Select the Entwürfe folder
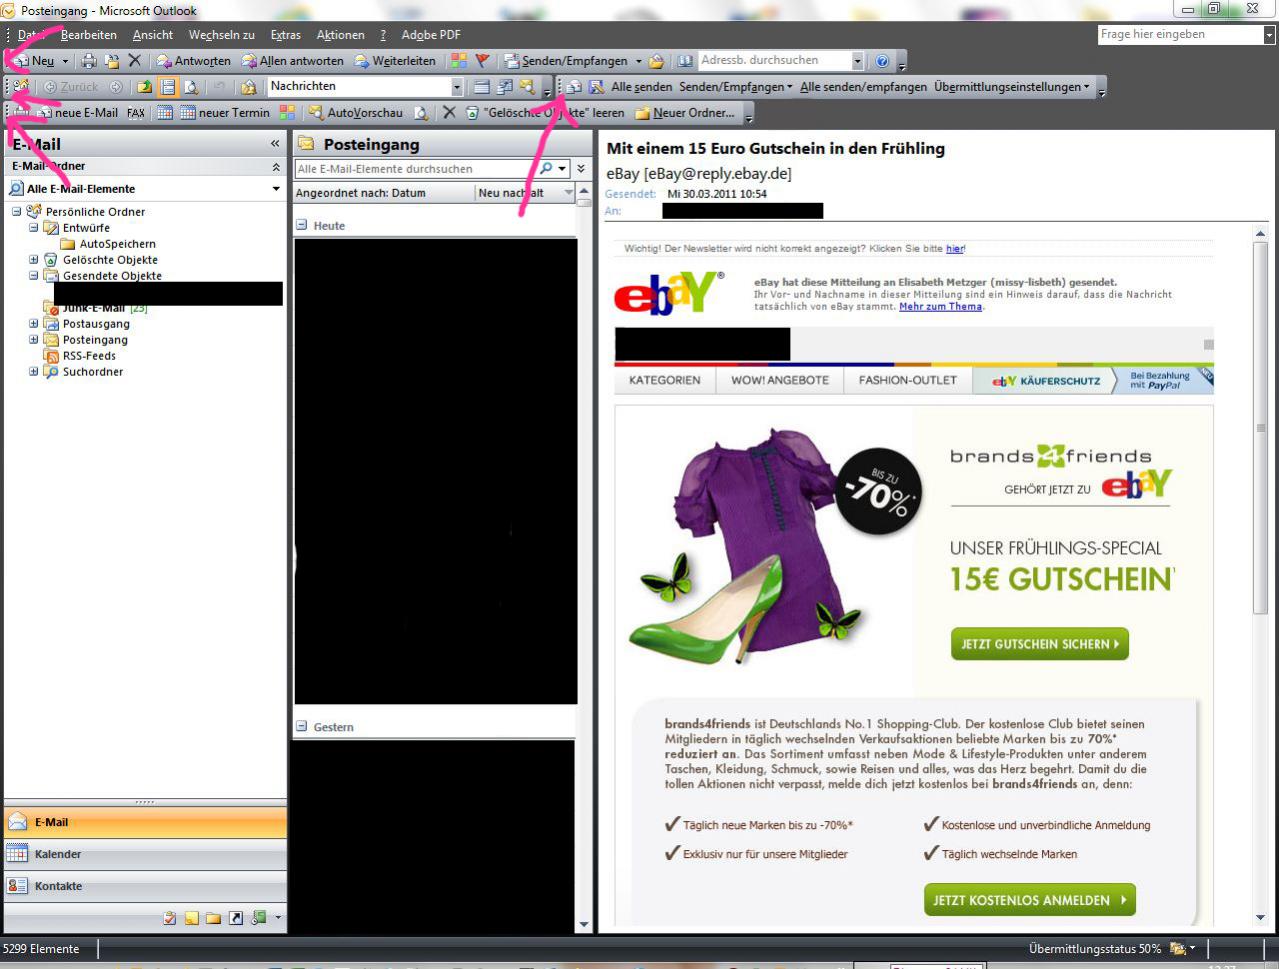Screen dimensions: 1279x969 coord(86,228)
